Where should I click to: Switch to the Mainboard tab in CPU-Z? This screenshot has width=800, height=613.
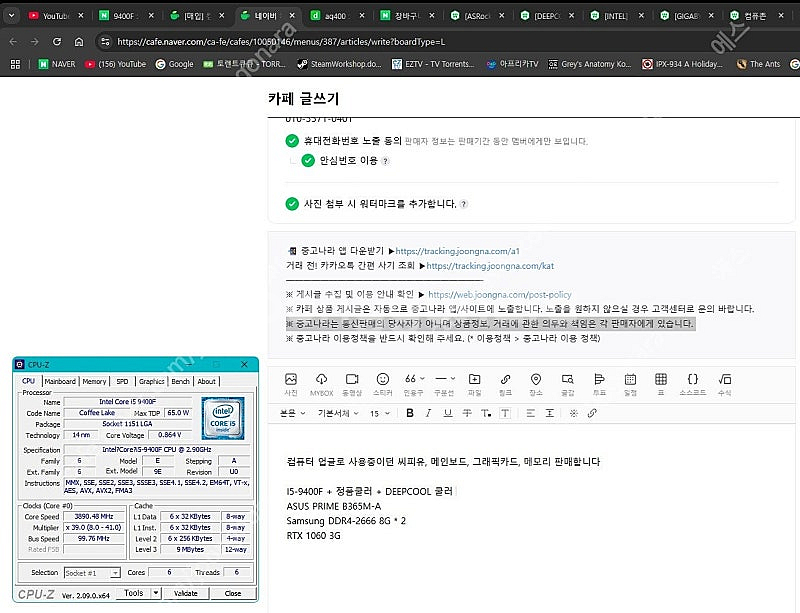(x=60, y=381)
